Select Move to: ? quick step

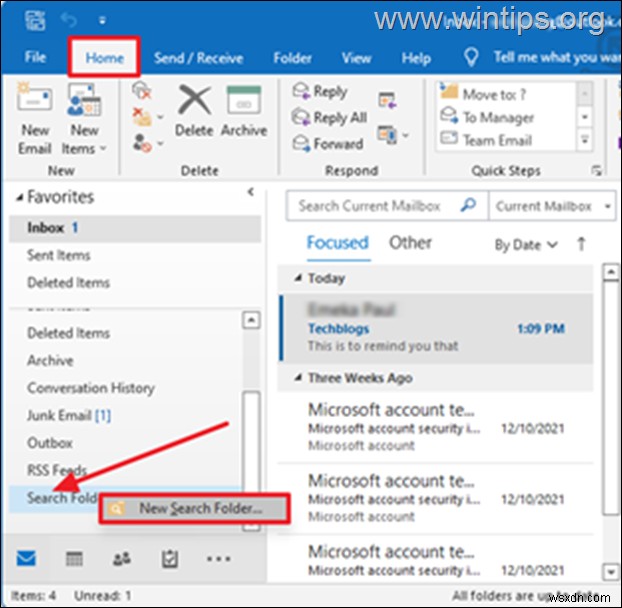coord(506,94)
